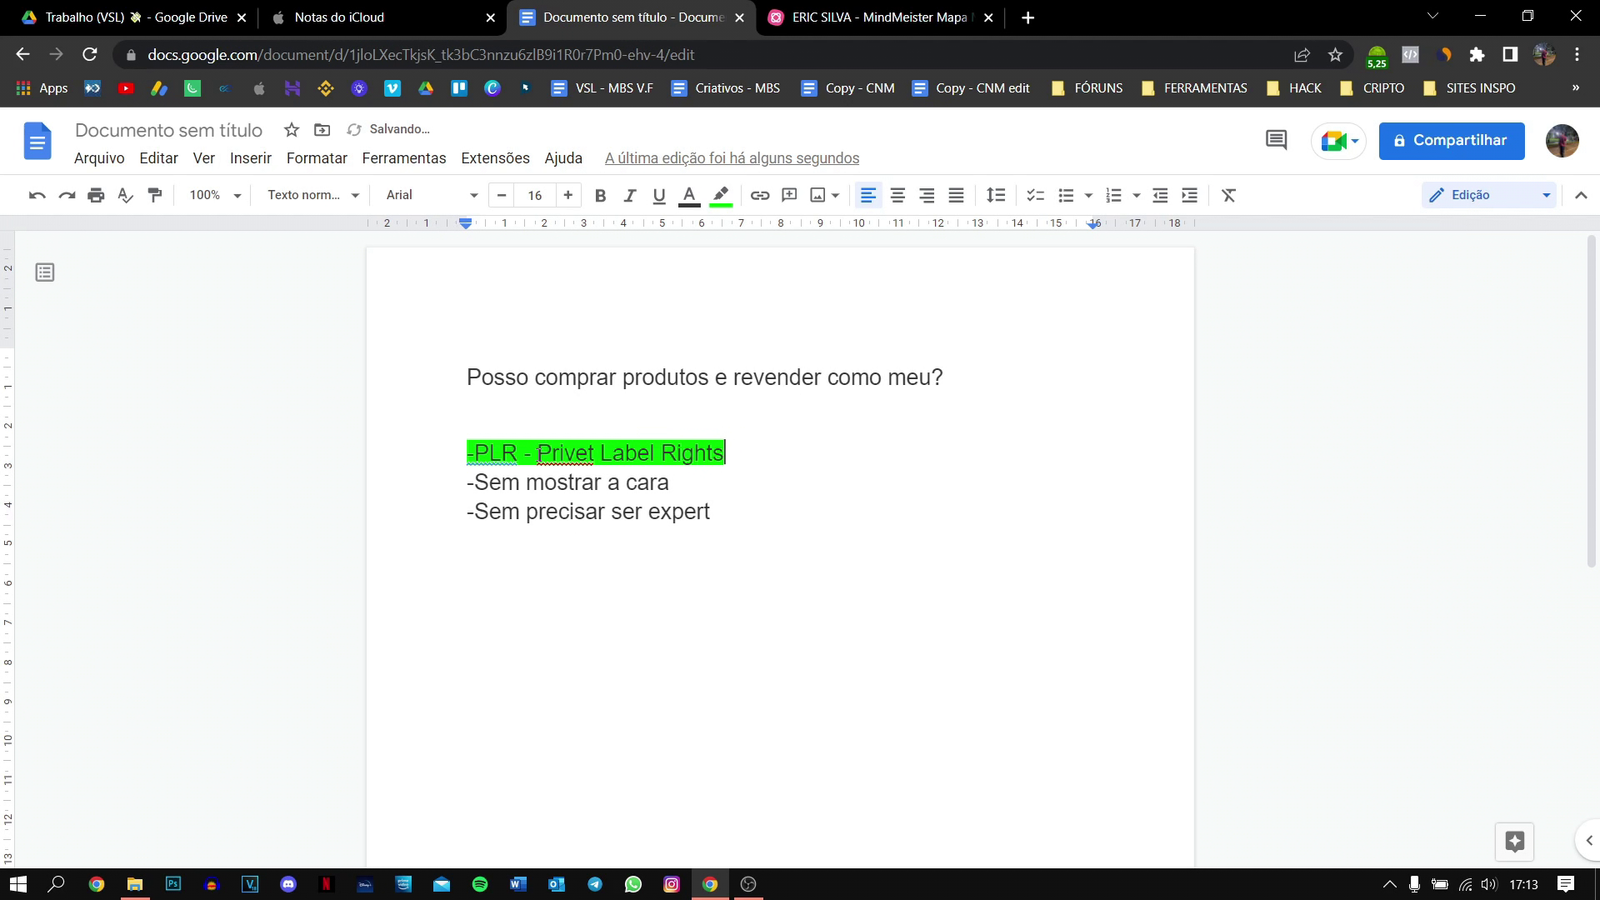Open zoom 100% dropdown
1600x900 pixels.
(215, 195)
